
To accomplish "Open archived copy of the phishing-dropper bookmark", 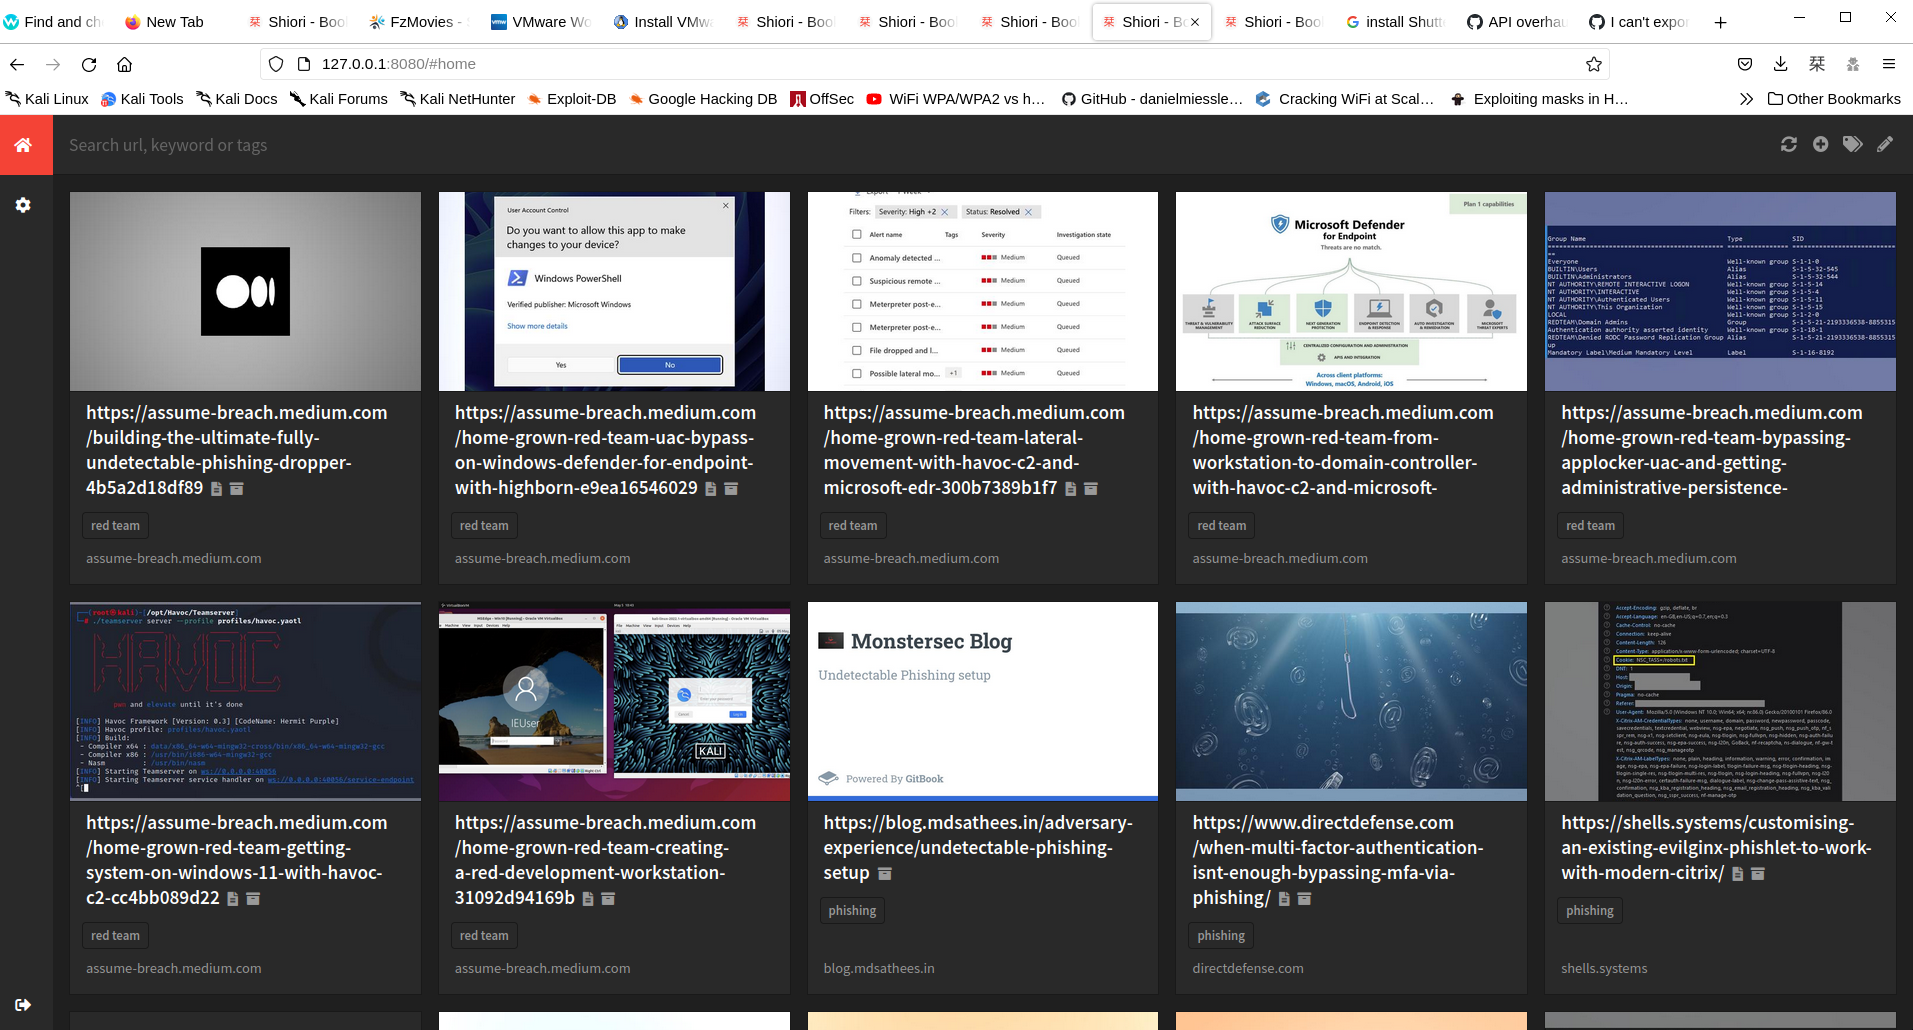I will pos(236,489).
